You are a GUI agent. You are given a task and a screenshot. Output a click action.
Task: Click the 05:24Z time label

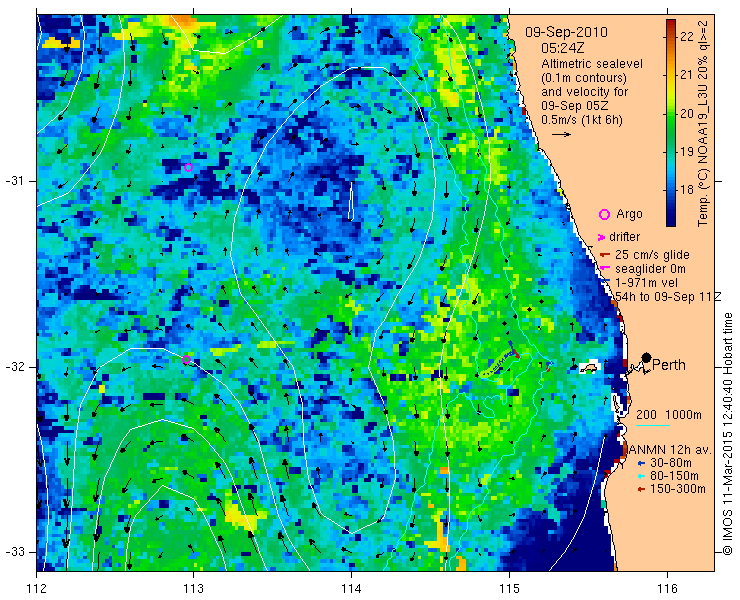tap(562, 48)
